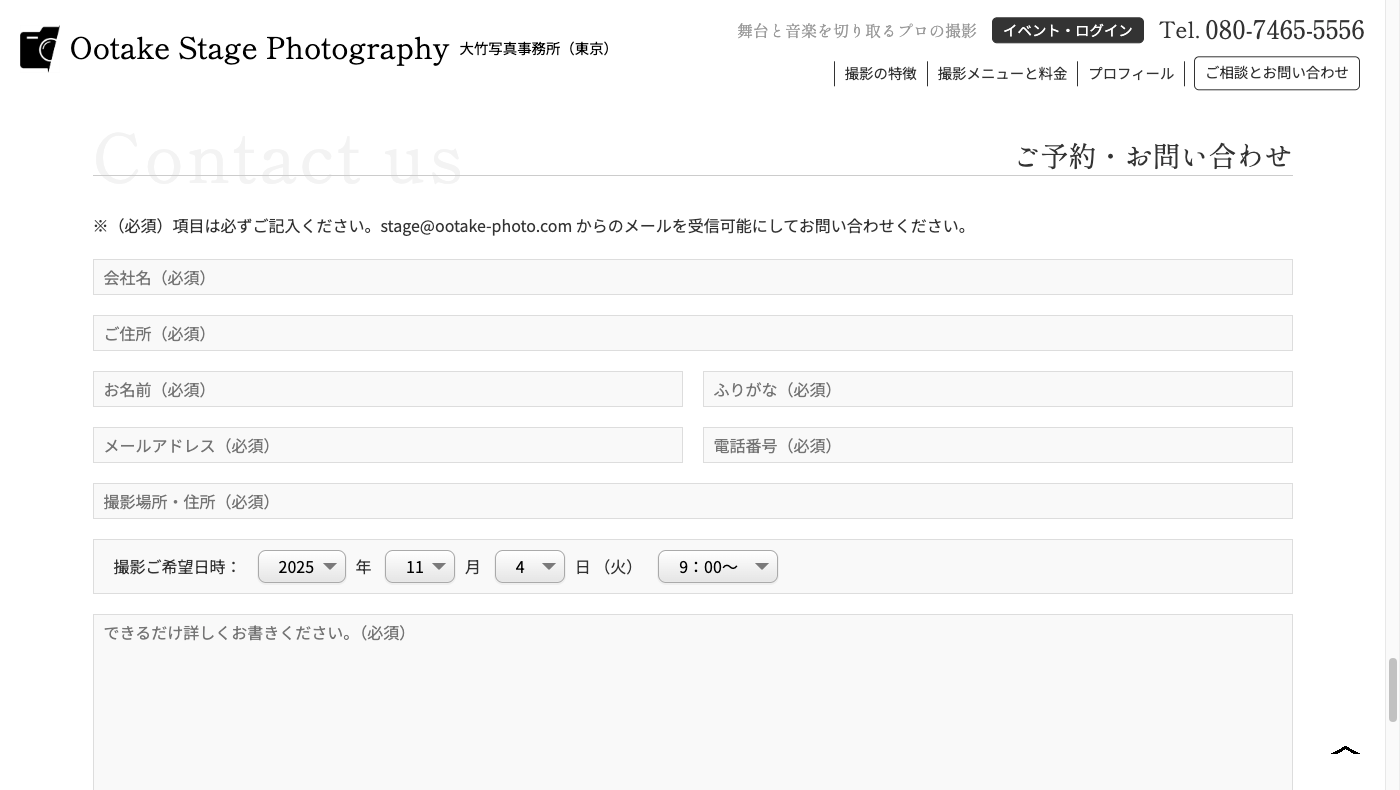Viewport: 1400px width, 790px height.
Task: Open プロフィール menu item
Action: [x=1131, y=74]
